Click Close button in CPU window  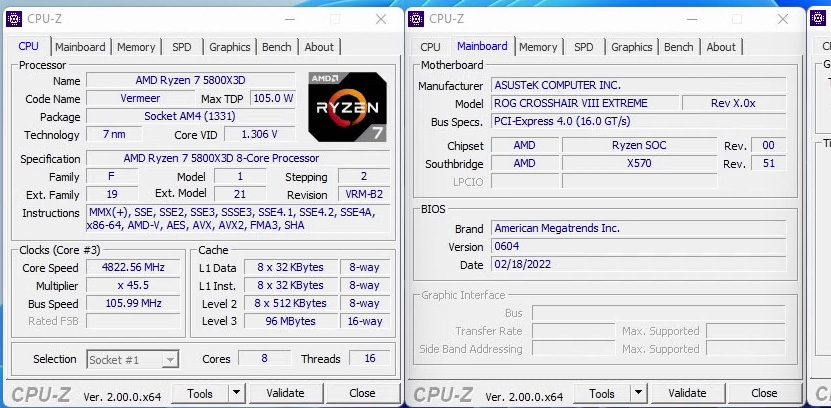pos(363,393)
